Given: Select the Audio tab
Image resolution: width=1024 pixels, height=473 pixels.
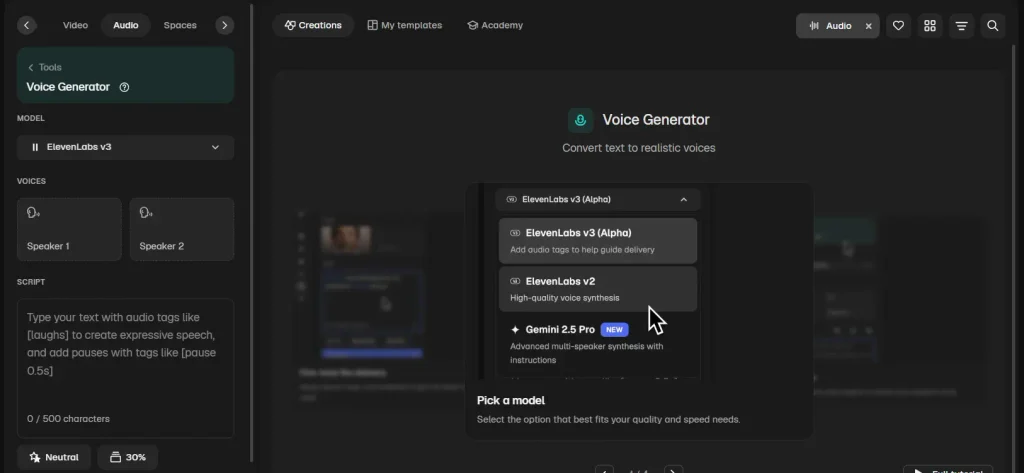Looking at the screenshot, I should click(125, 25).
